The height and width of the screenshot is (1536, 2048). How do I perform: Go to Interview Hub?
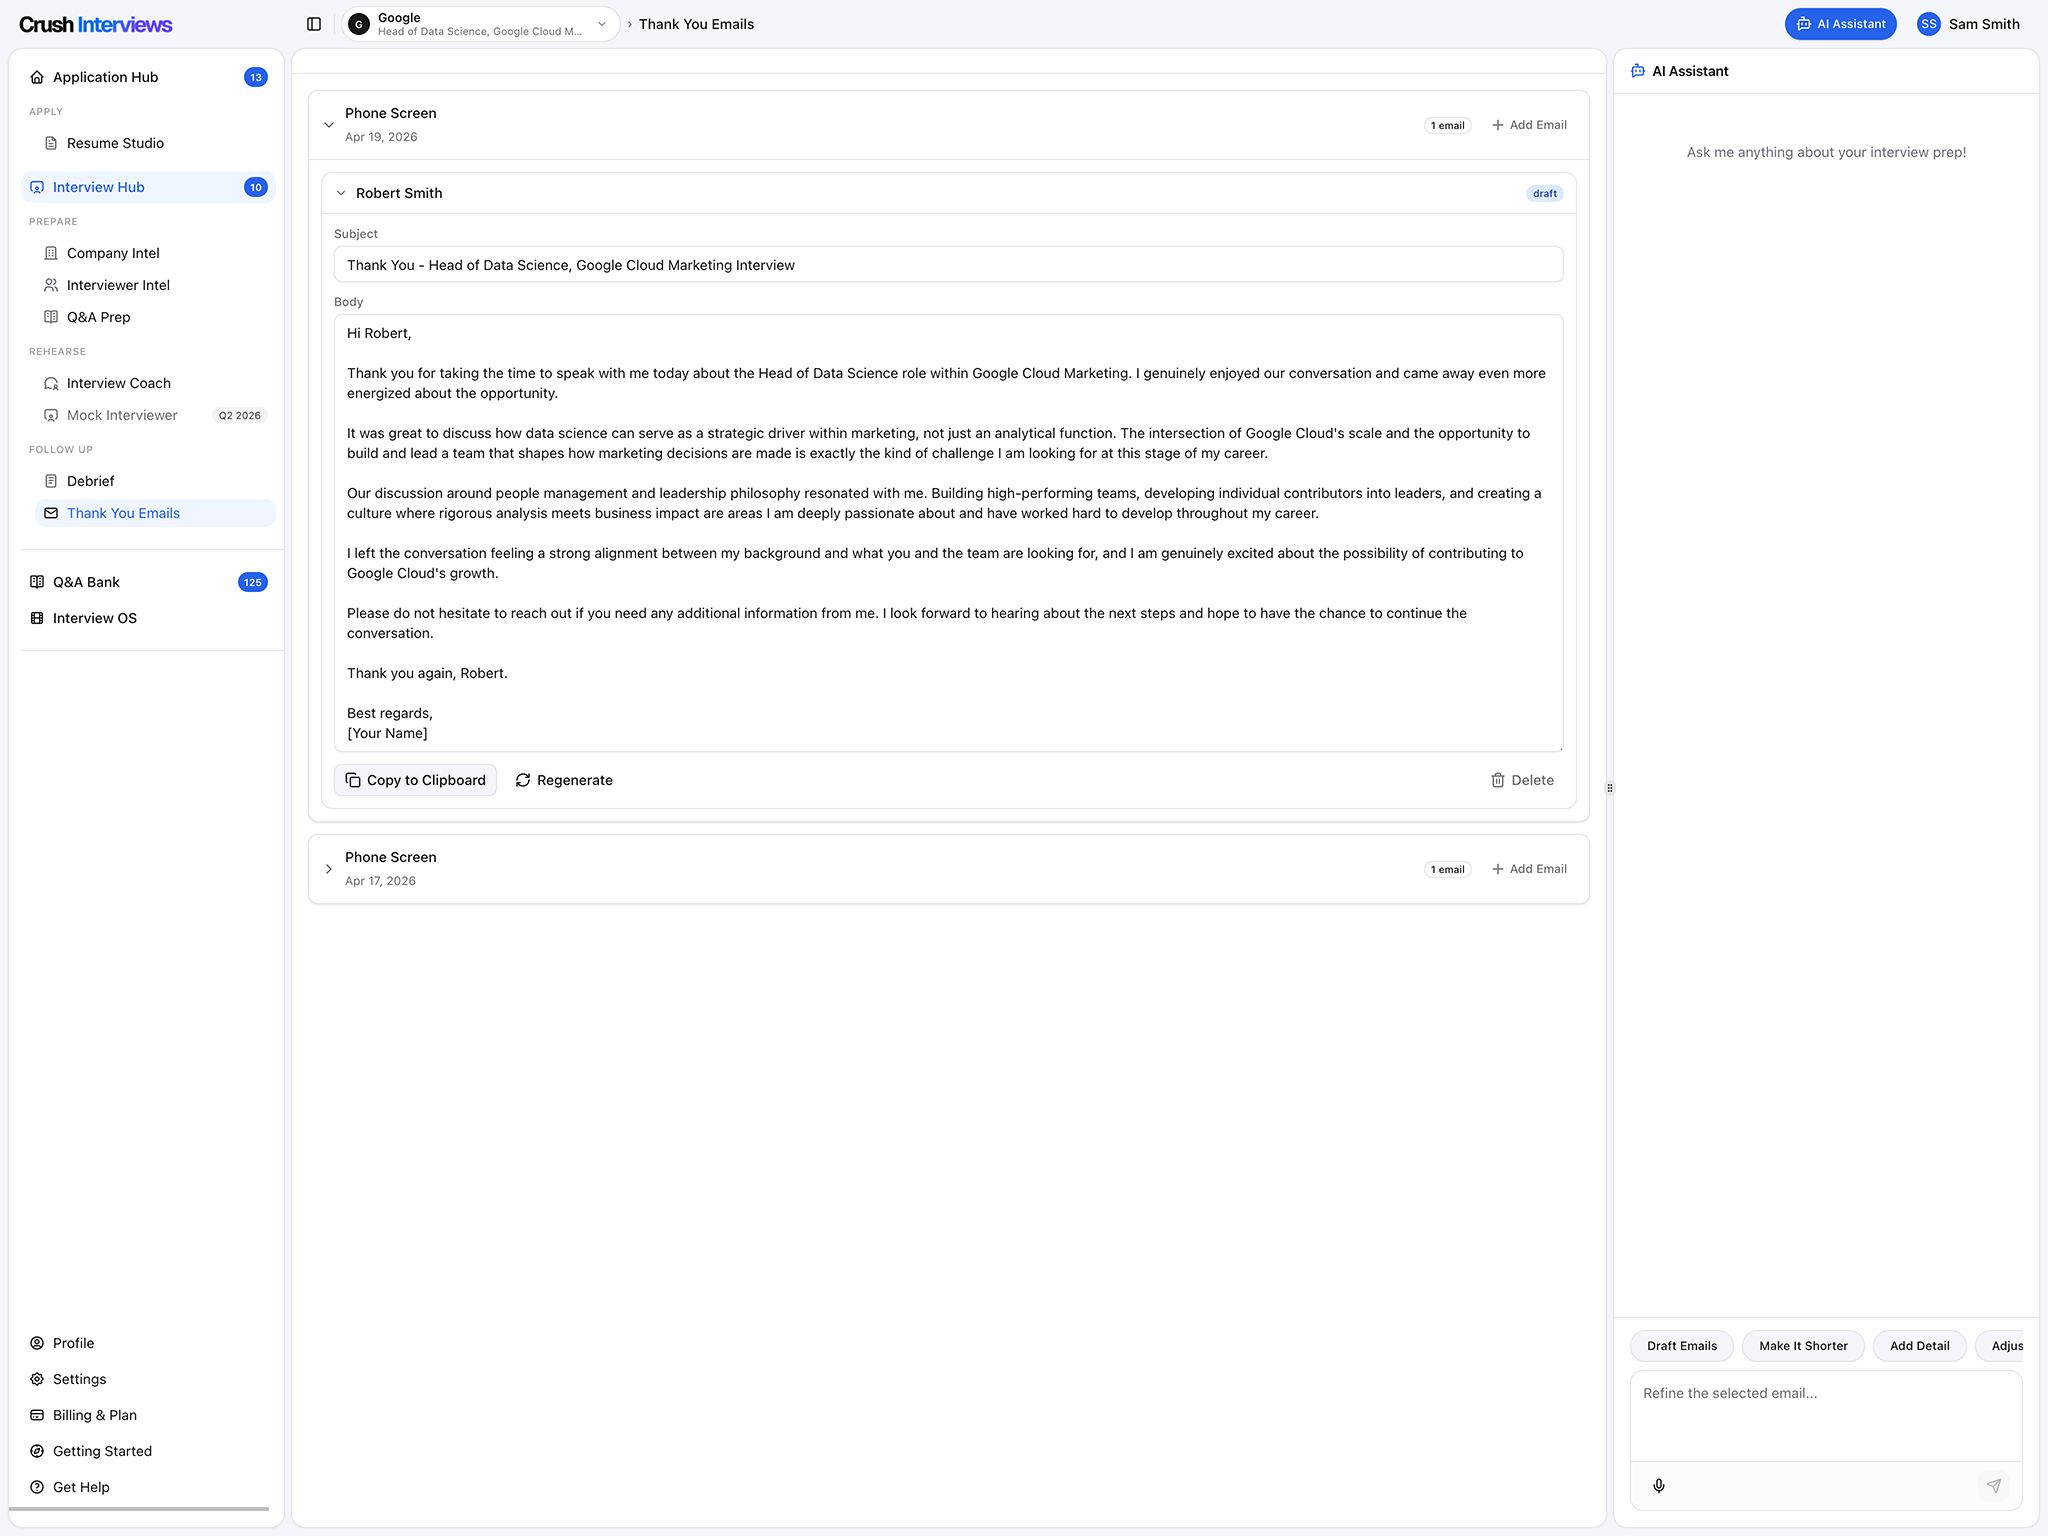pyautogui.click(x=148, y=187)
